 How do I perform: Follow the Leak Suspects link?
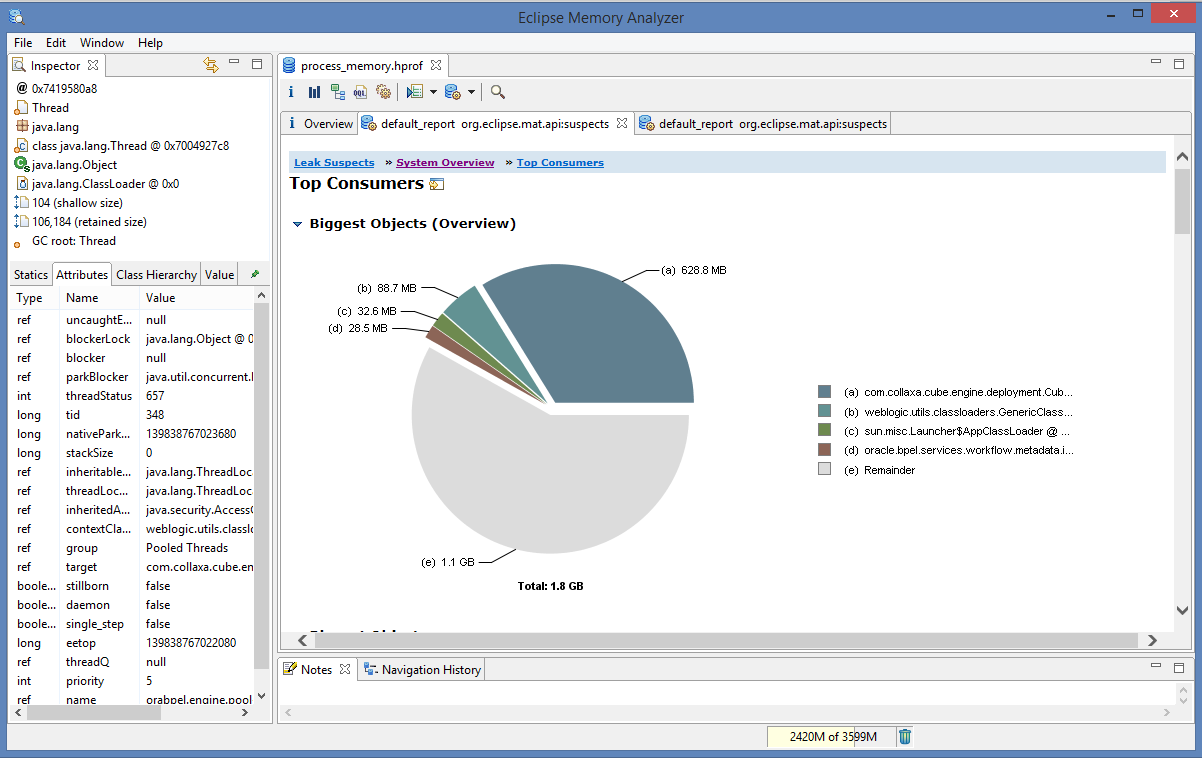[x=334, y=162]
